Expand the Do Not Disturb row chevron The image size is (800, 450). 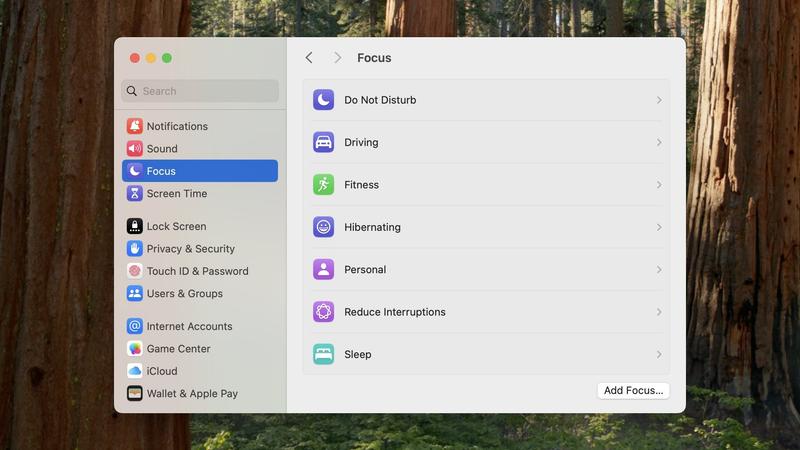click(659, 100)
